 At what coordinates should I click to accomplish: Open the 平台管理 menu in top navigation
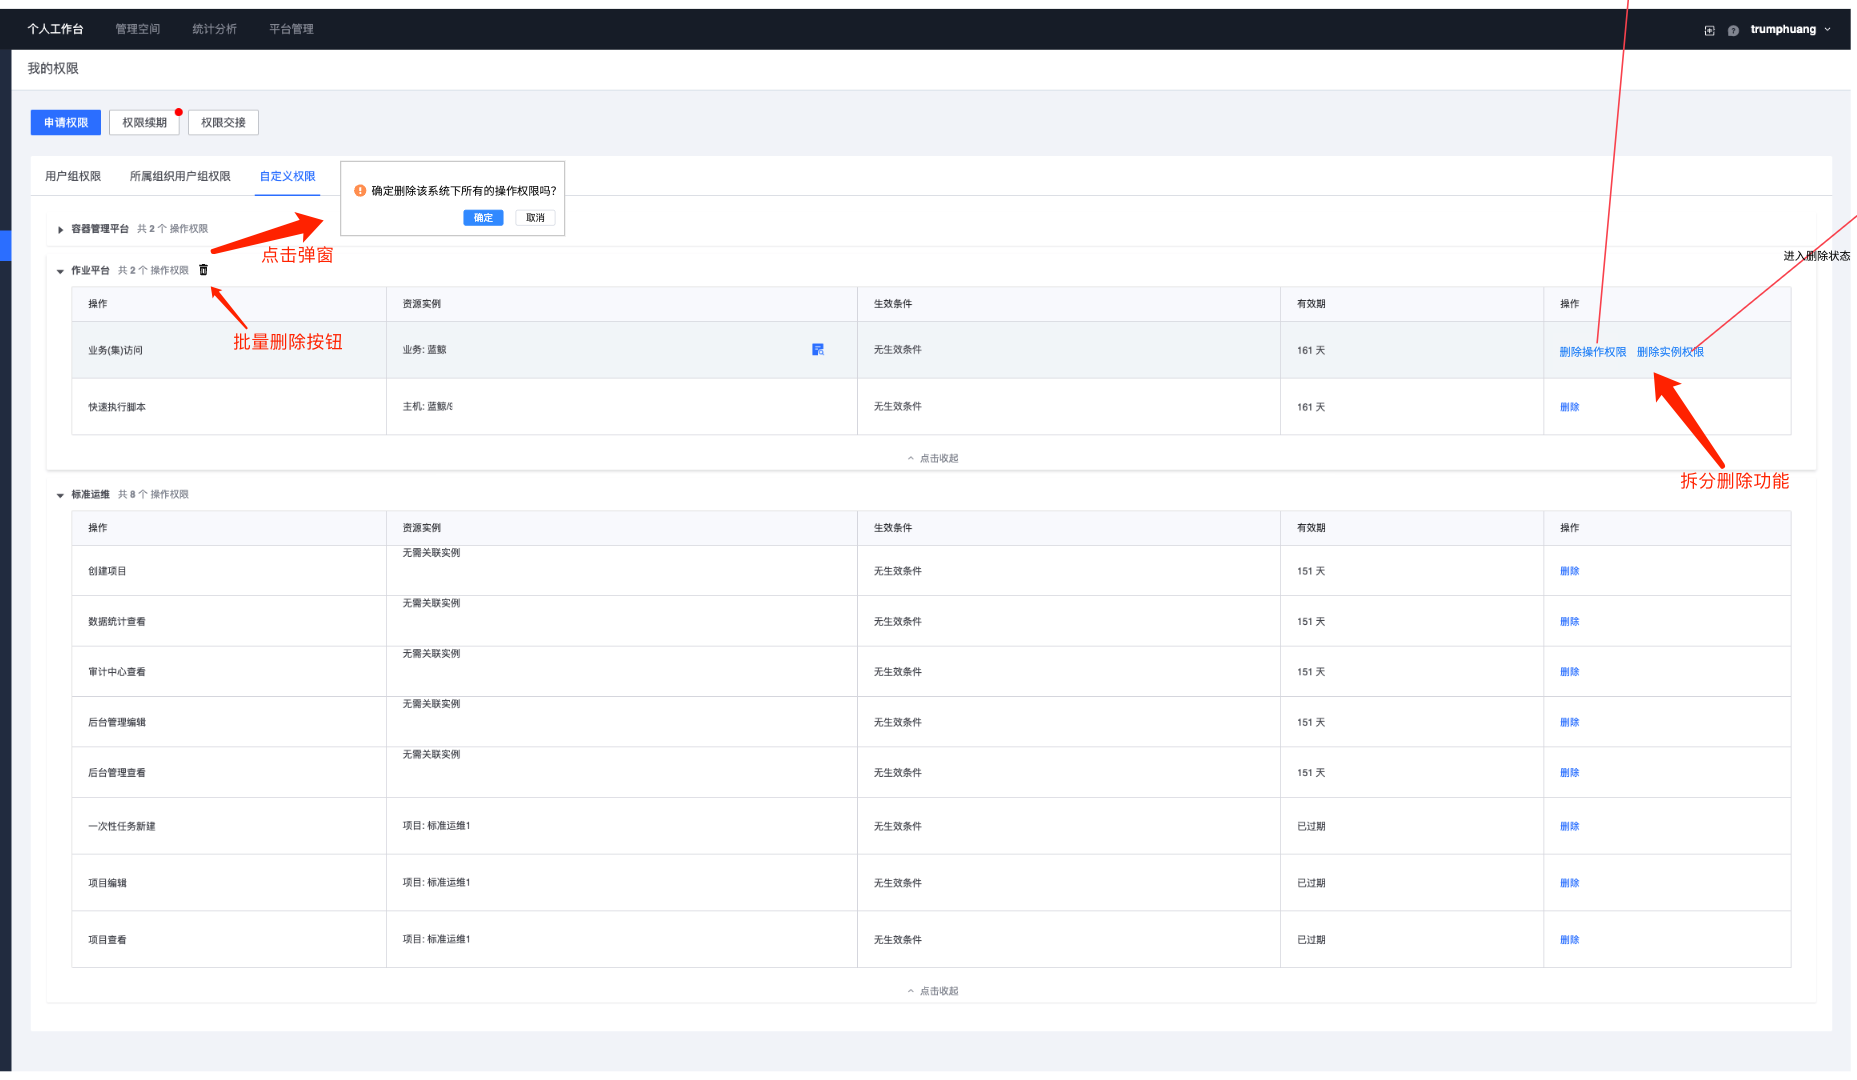pyautogui.click(x=289, y=29)
